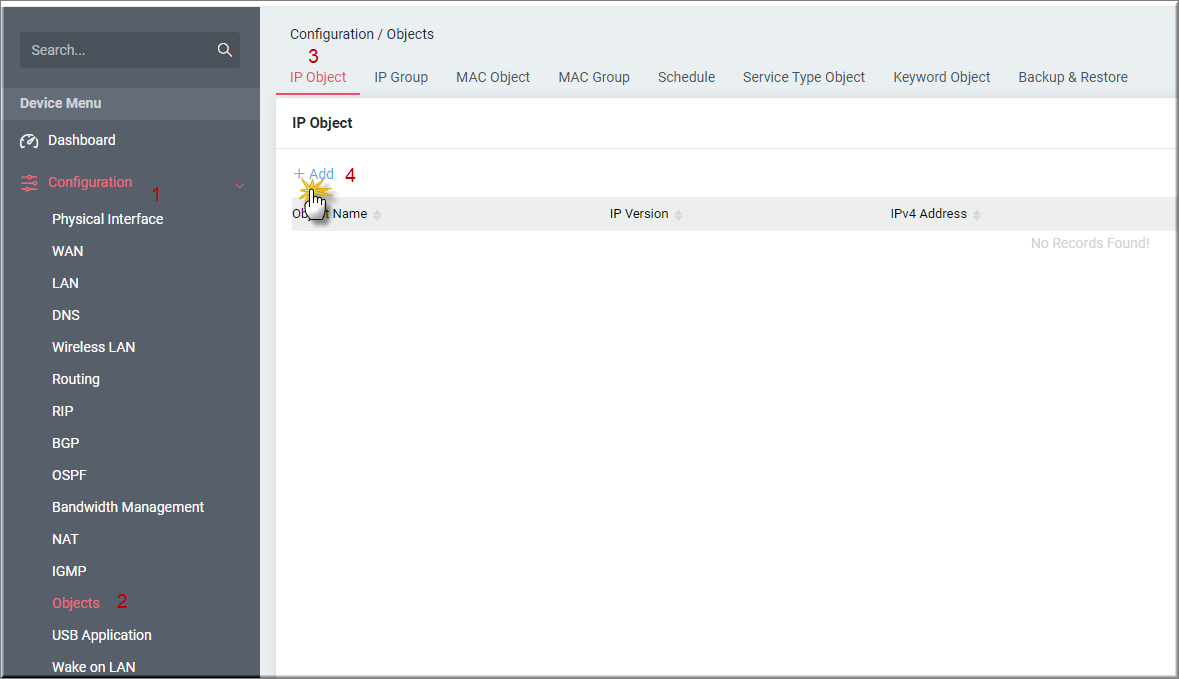1179x679 pixels.
Task: Click the Configuration sliders icon
Action: point(29,183)
